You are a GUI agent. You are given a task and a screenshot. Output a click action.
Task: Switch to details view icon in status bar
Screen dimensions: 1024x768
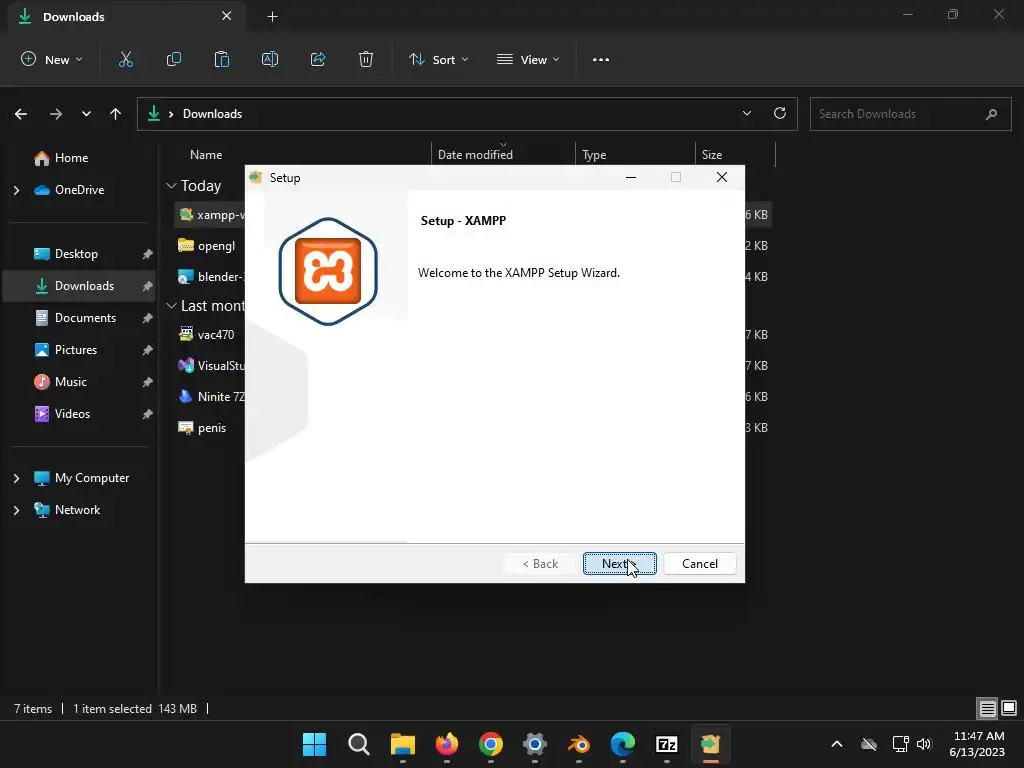tap(987, 708)
